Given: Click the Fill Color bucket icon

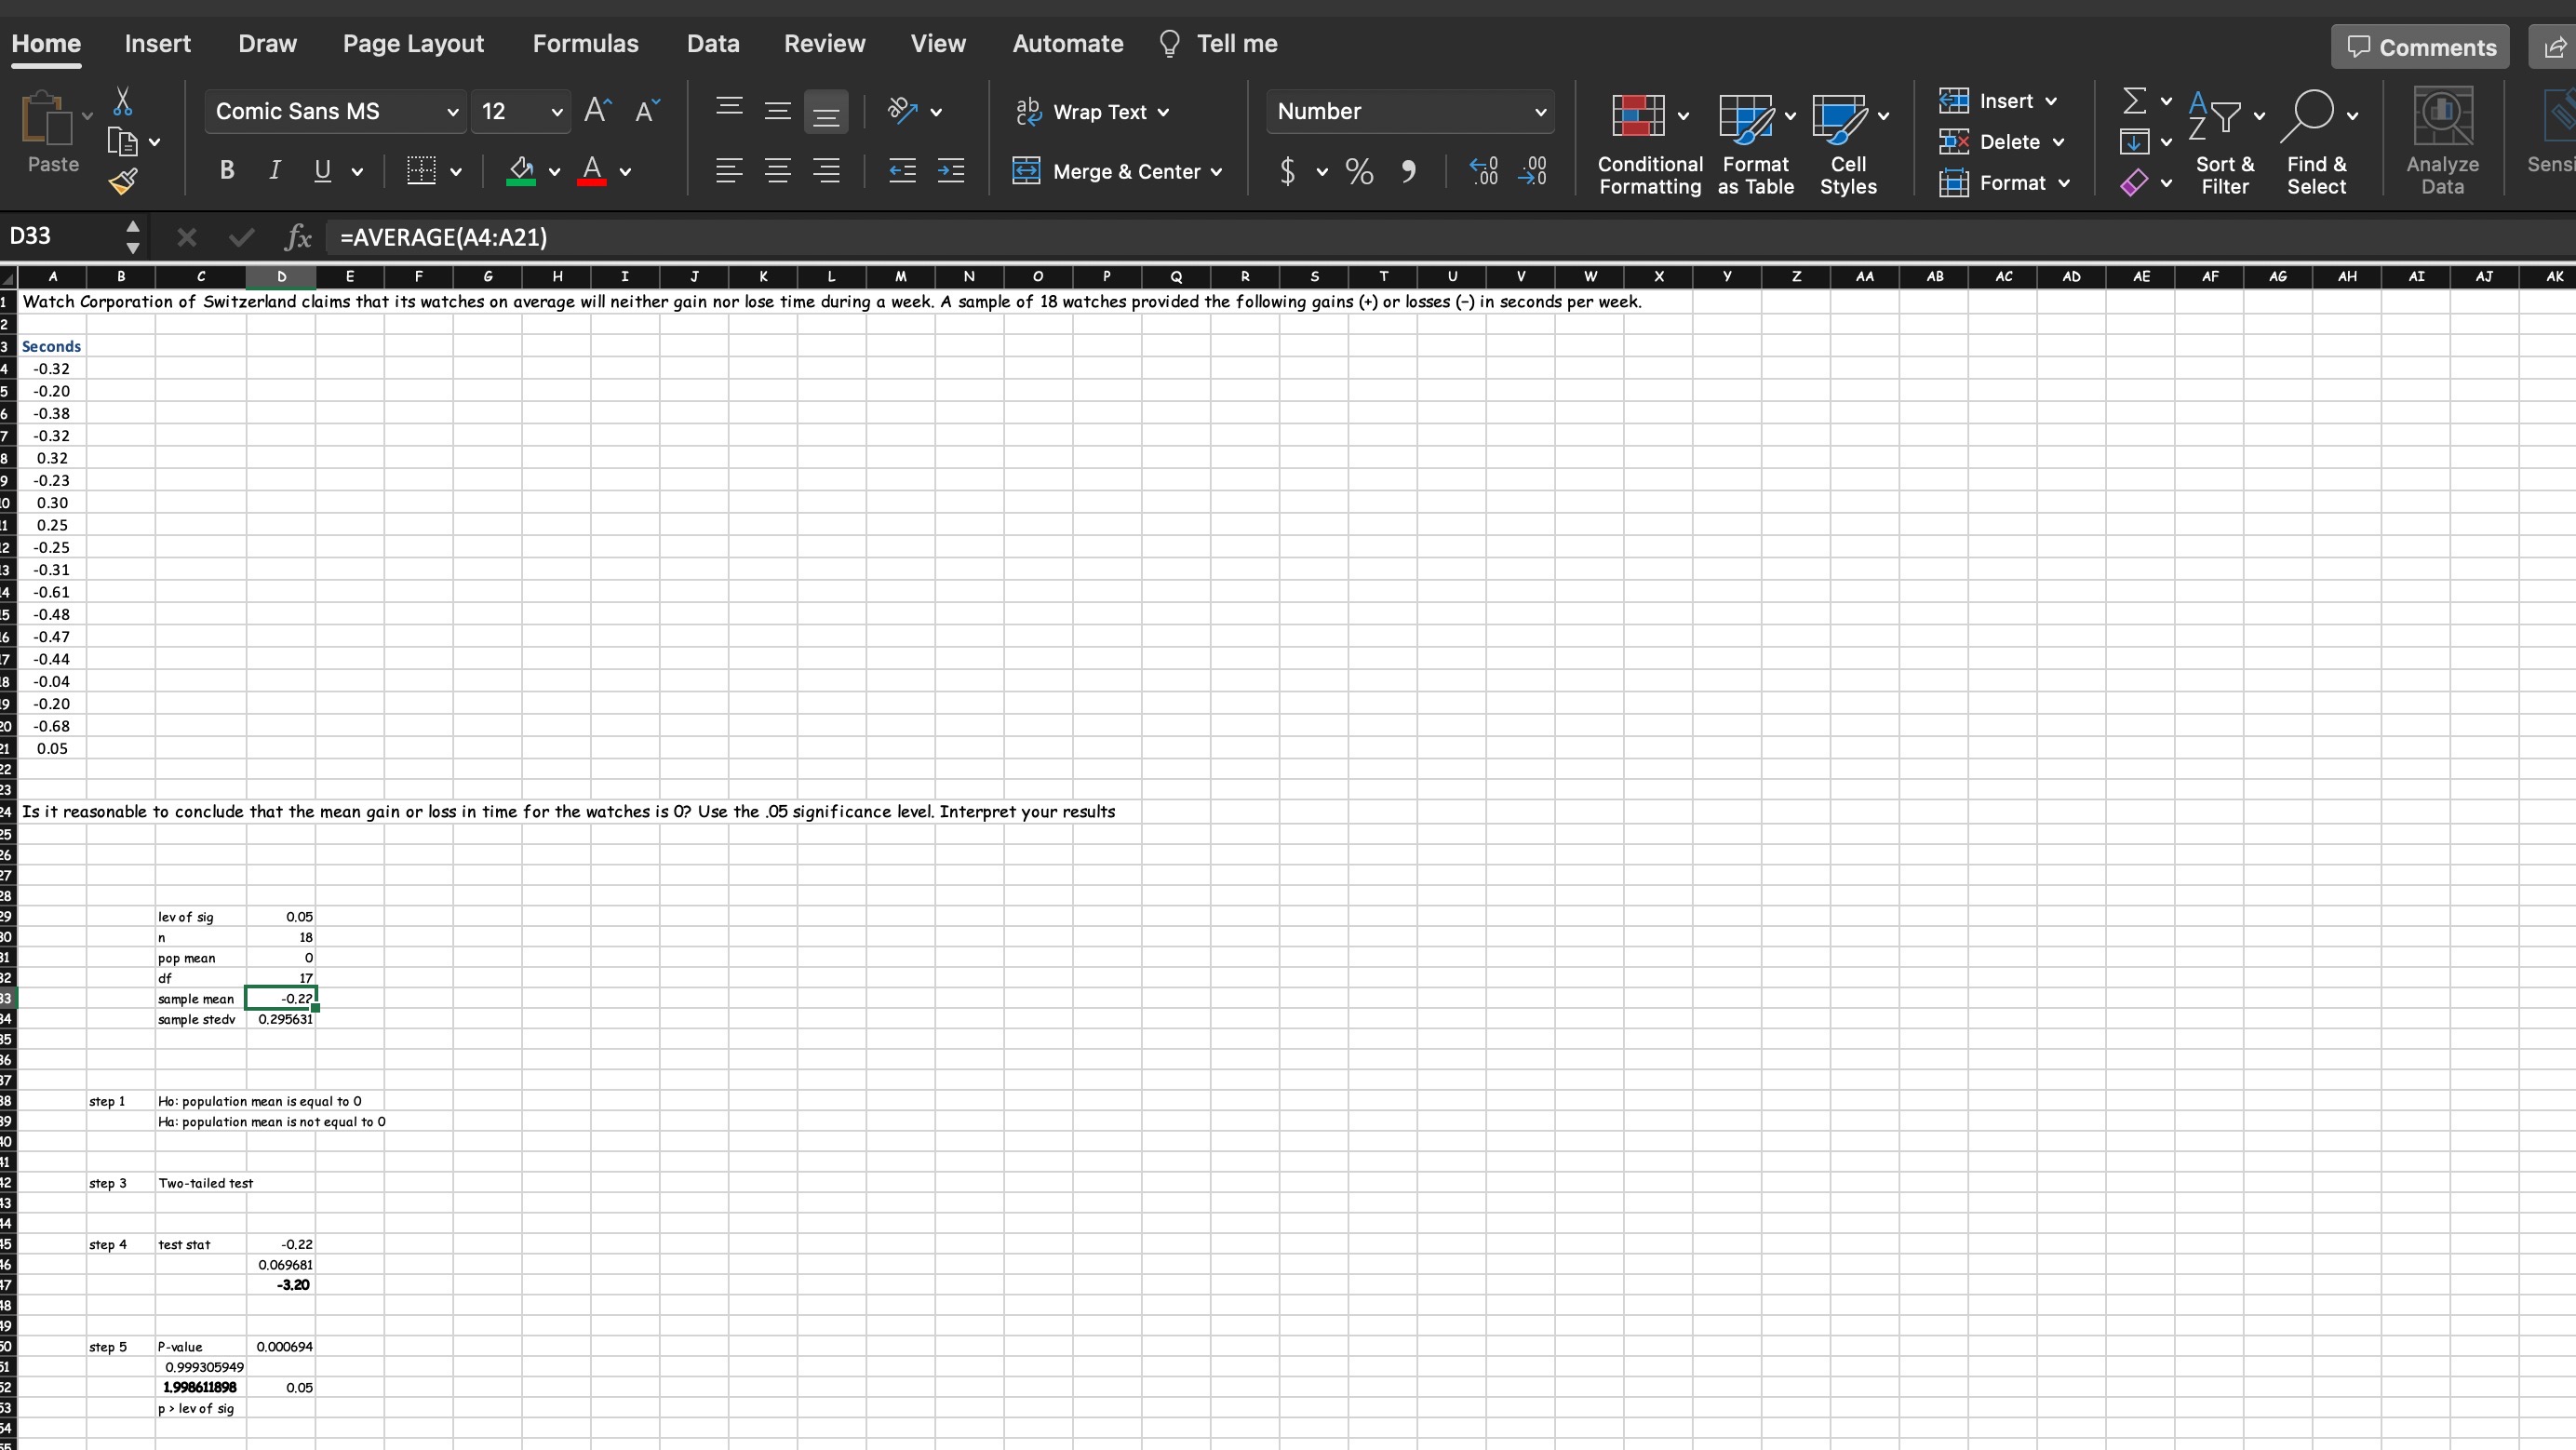Looking at the screenshot, I should (x=521, y=171).
